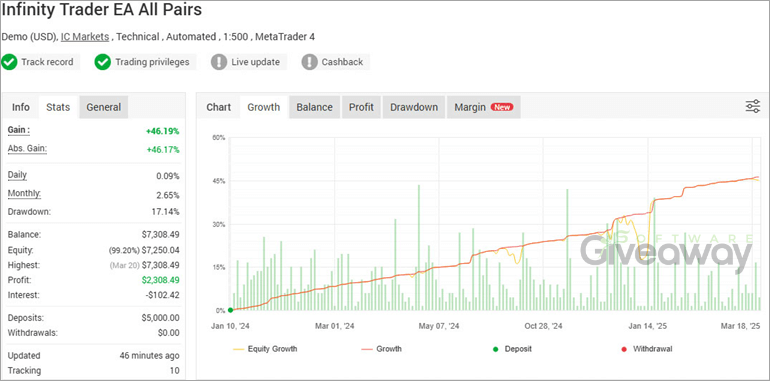770x381 pixels.
Task: Click the Tracking count 10
Action: [x=174, y=371]
